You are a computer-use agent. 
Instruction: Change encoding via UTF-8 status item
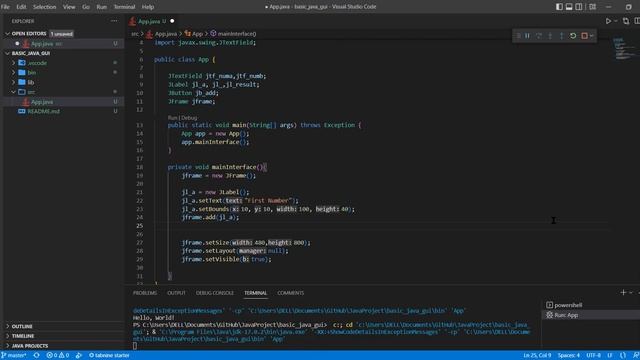pos(593,356)
